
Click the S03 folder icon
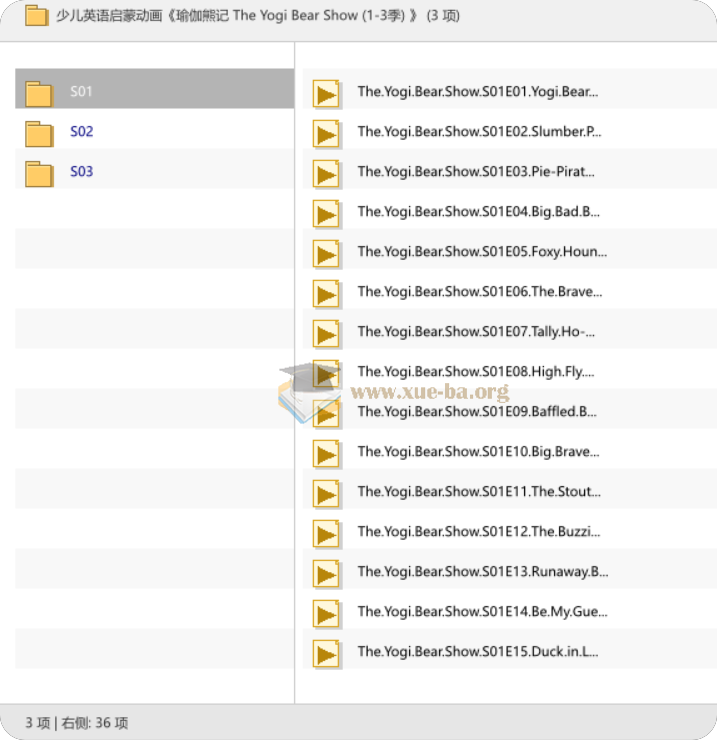click(39, 174)
